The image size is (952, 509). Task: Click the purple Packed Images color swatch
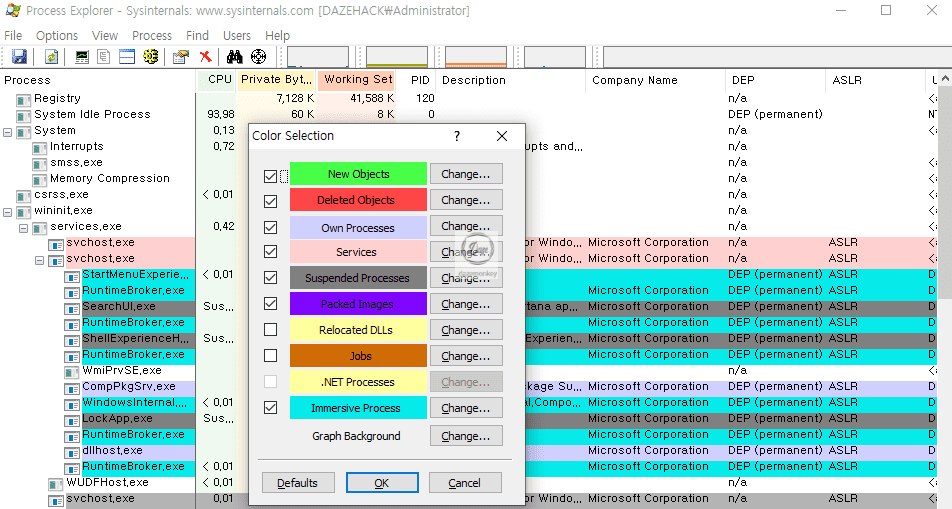(358, 304)
